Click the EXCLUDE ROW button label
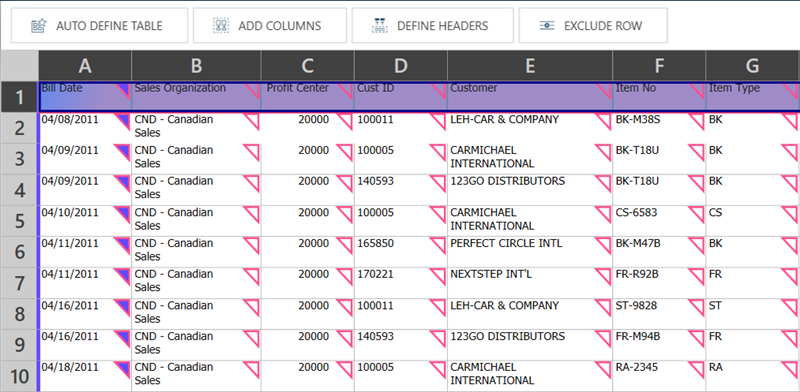Screen dimensions: 800x392 603,26
